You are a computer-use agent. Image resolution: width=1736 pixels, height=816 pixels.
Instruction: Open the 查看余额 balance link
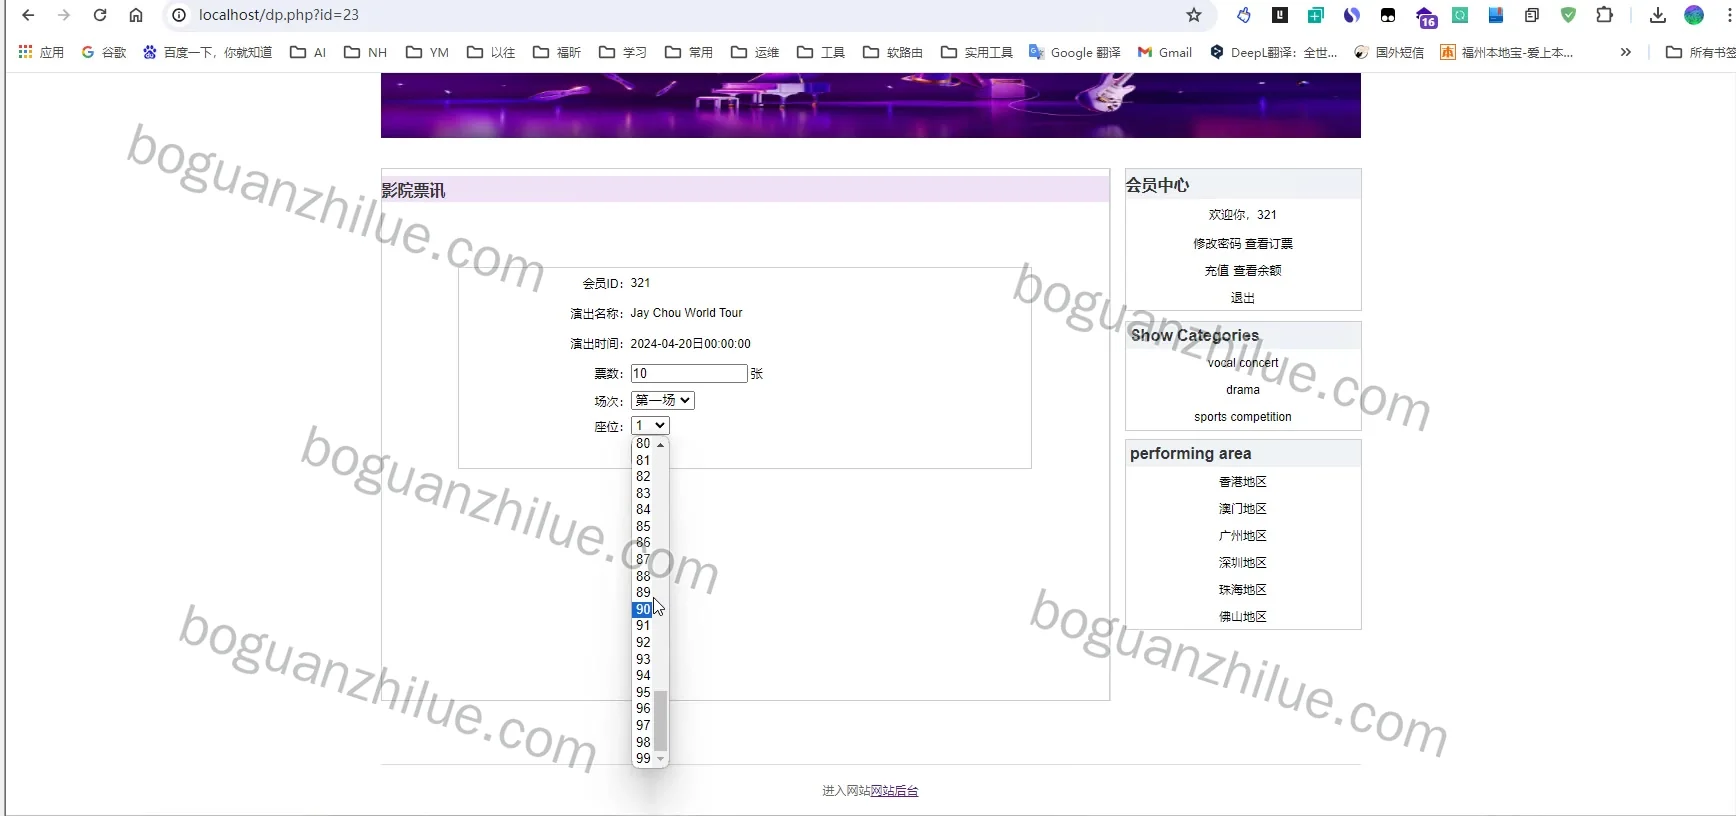(x=1257, y=271)
